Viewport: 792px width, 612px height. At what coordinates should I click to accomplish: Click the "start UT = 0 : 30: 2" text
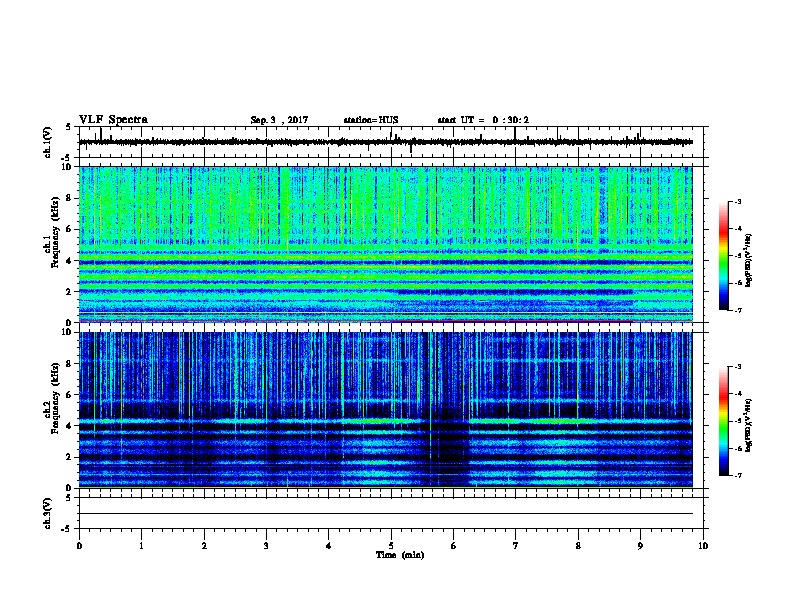tap(483, 120)
